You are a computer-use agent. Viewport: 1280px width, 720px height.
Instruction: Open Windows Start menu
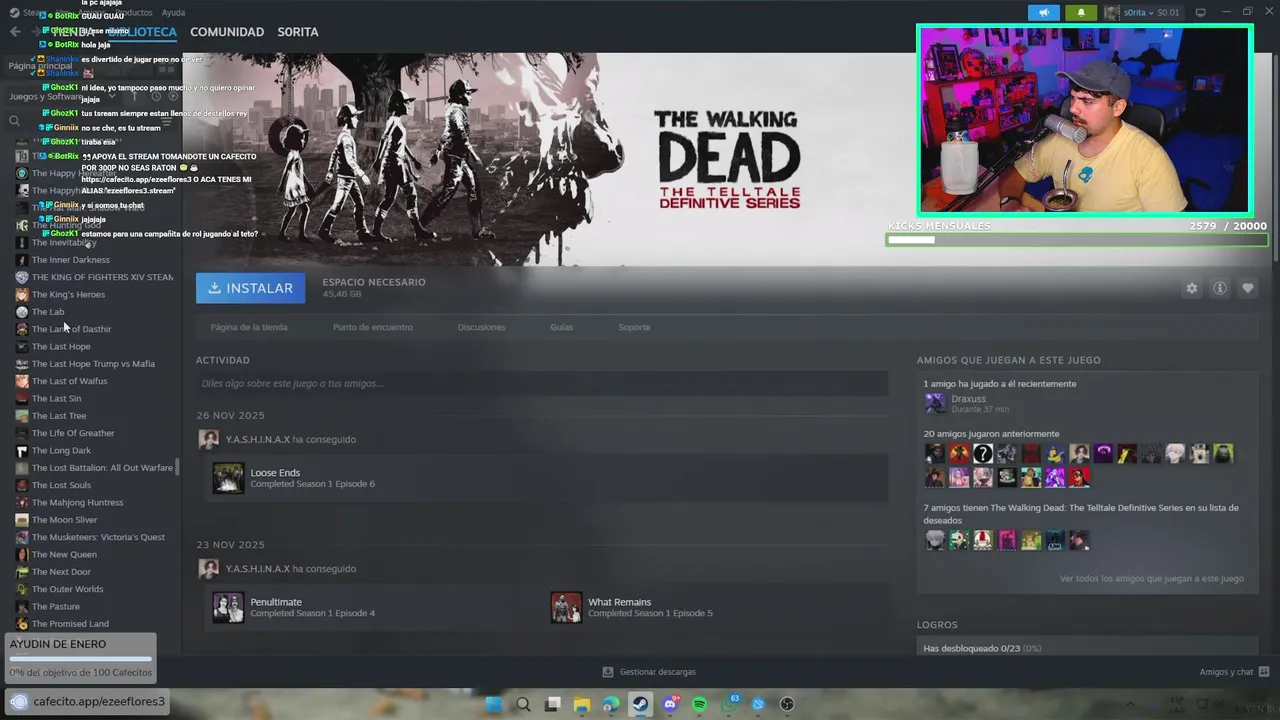(493, 704)
